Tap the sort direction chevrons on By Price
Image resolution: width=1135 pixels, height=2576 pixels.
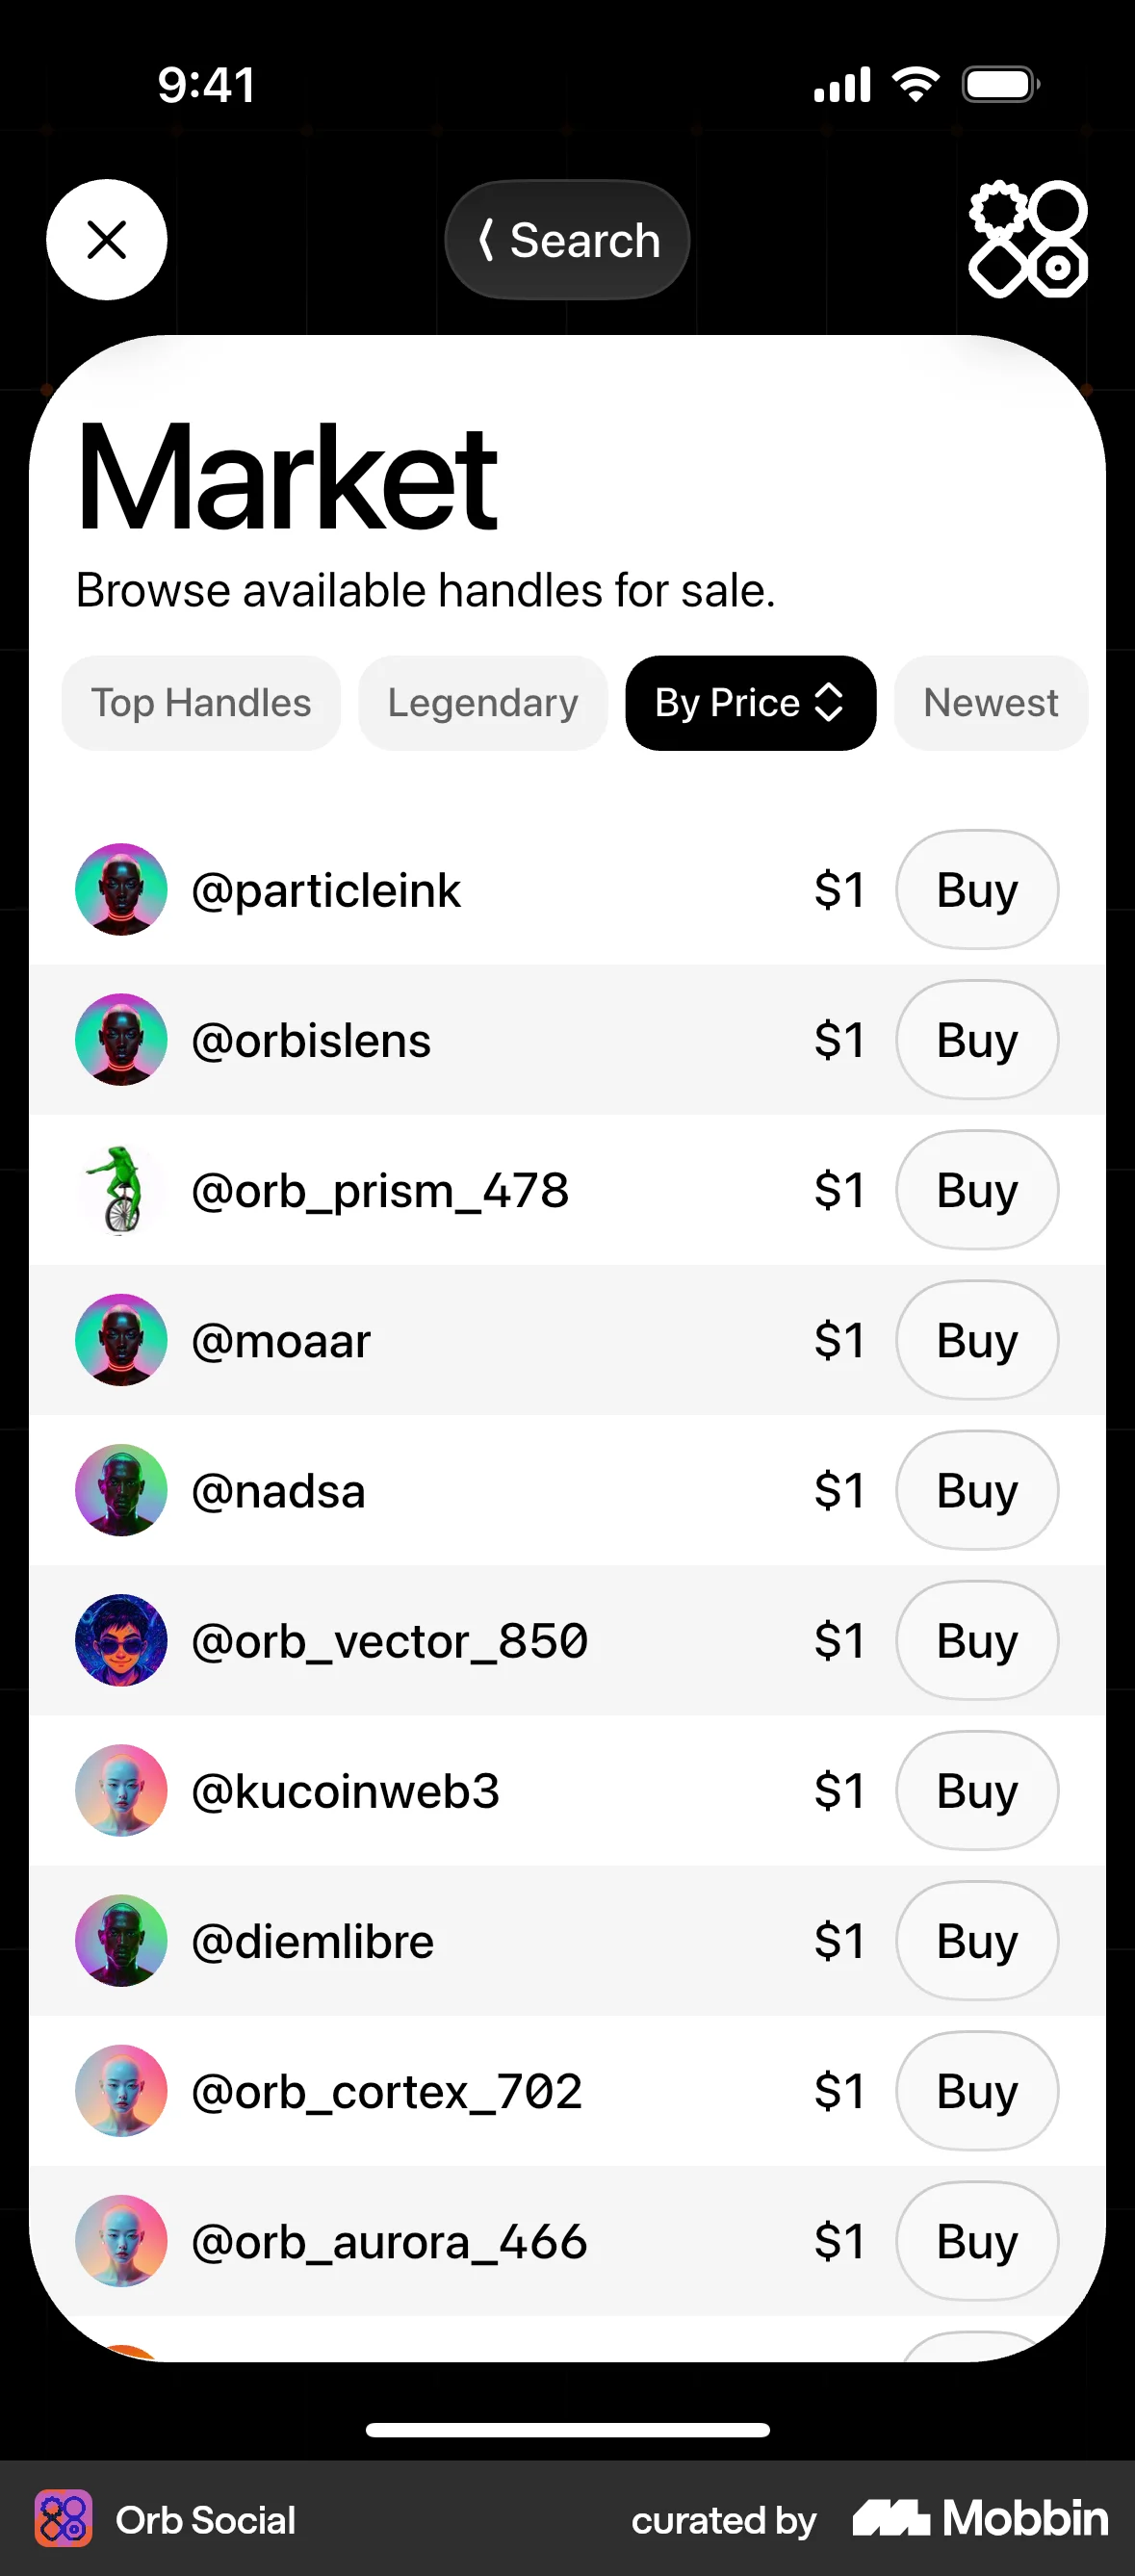coord(829,702)
